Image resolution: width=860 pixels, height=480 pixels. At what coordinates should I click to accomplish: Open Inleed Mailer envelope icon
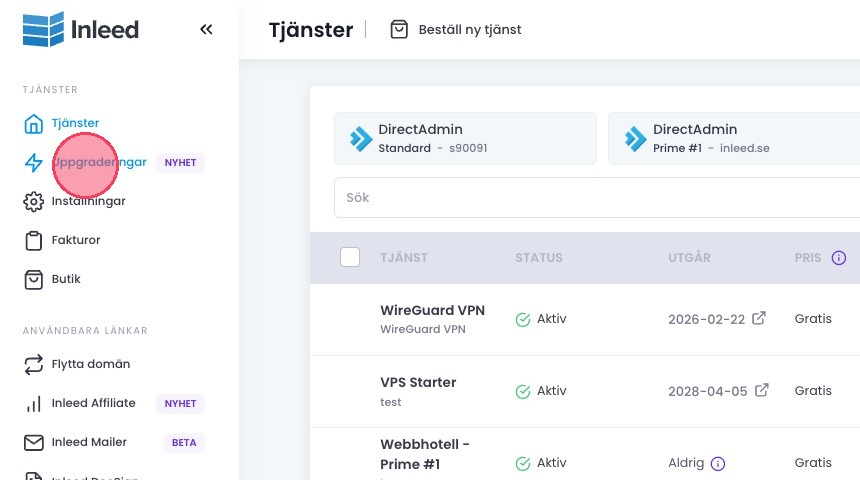pos(34,442)
